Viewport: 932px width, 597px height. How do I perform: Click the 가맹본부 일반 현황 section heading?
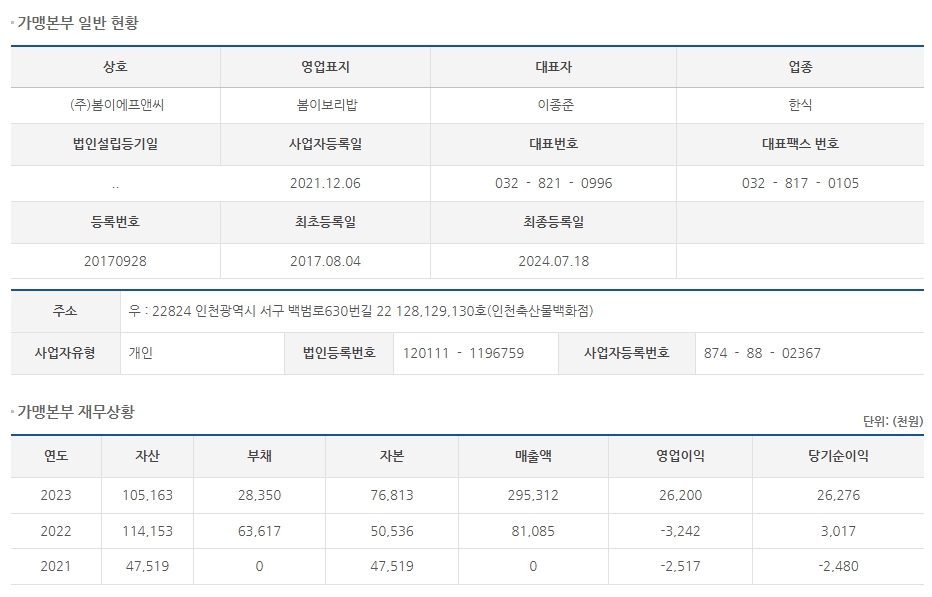(78, 23)
